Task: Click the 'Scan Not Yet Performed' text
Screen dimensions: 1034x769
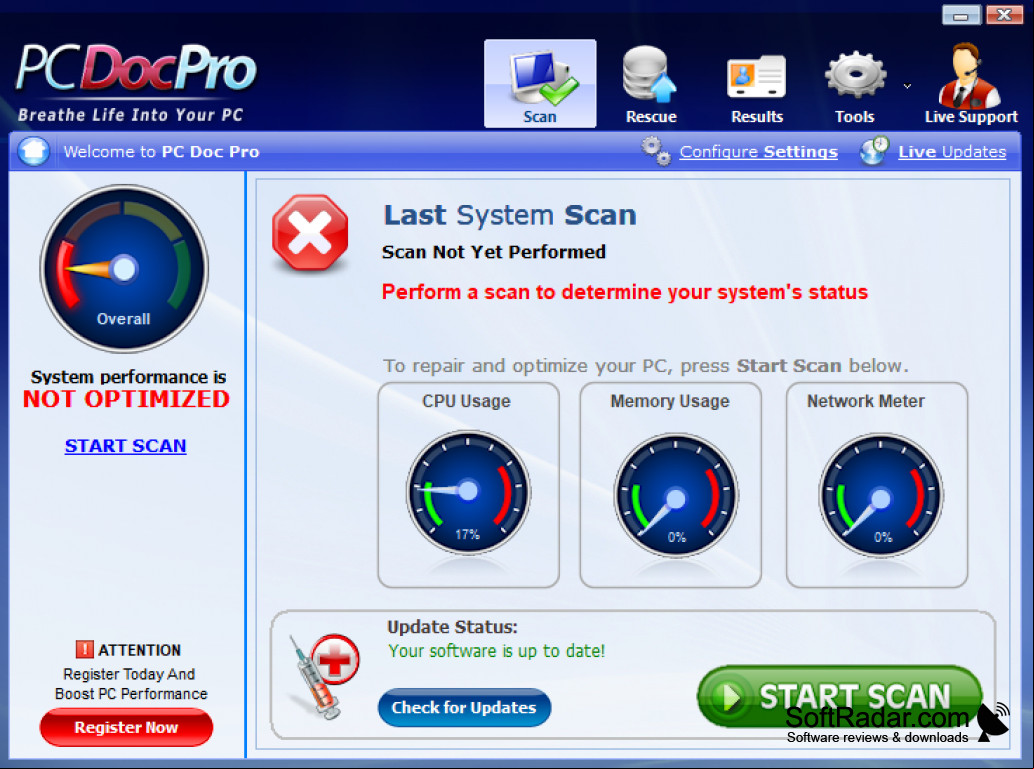Action: click(493, 252)
